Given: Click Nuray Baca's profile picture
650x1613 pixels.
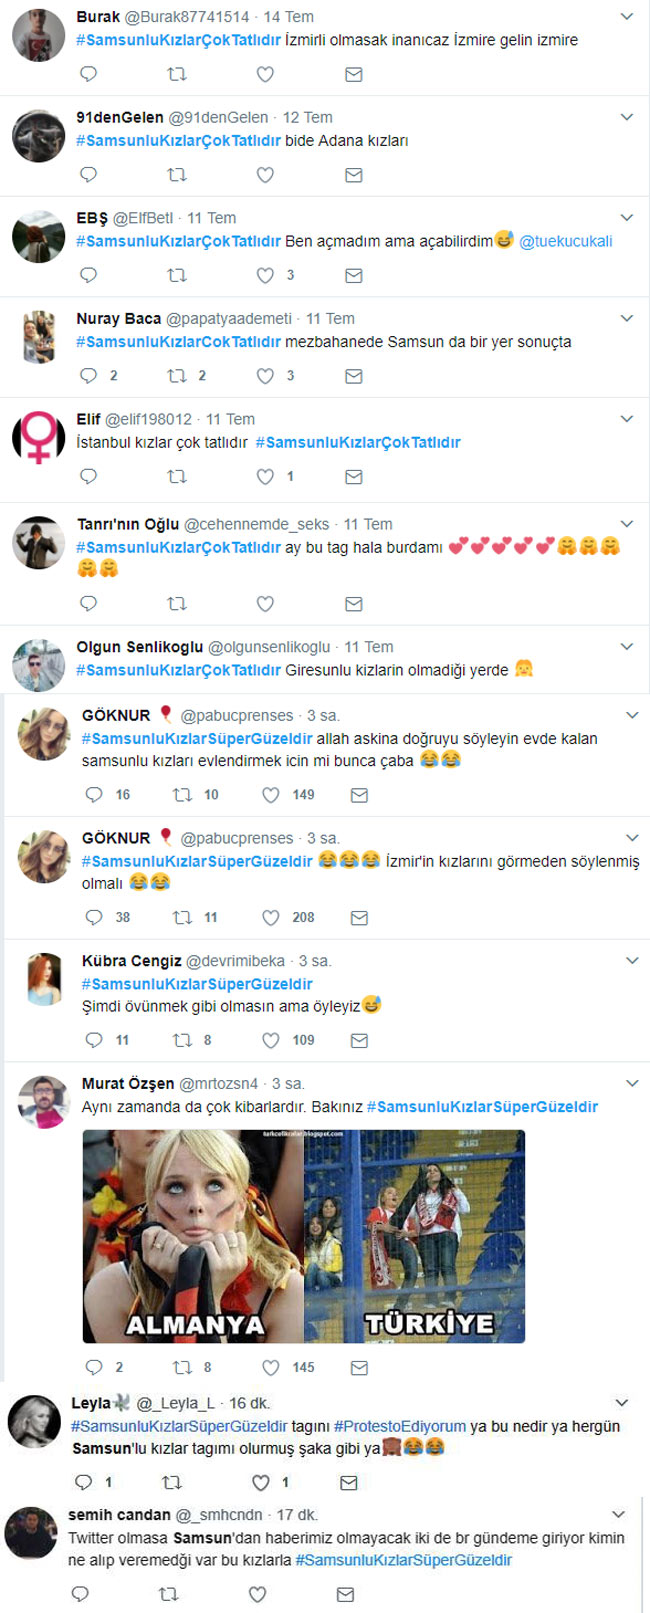Looking at the screenshot, I should click(39, 337).
